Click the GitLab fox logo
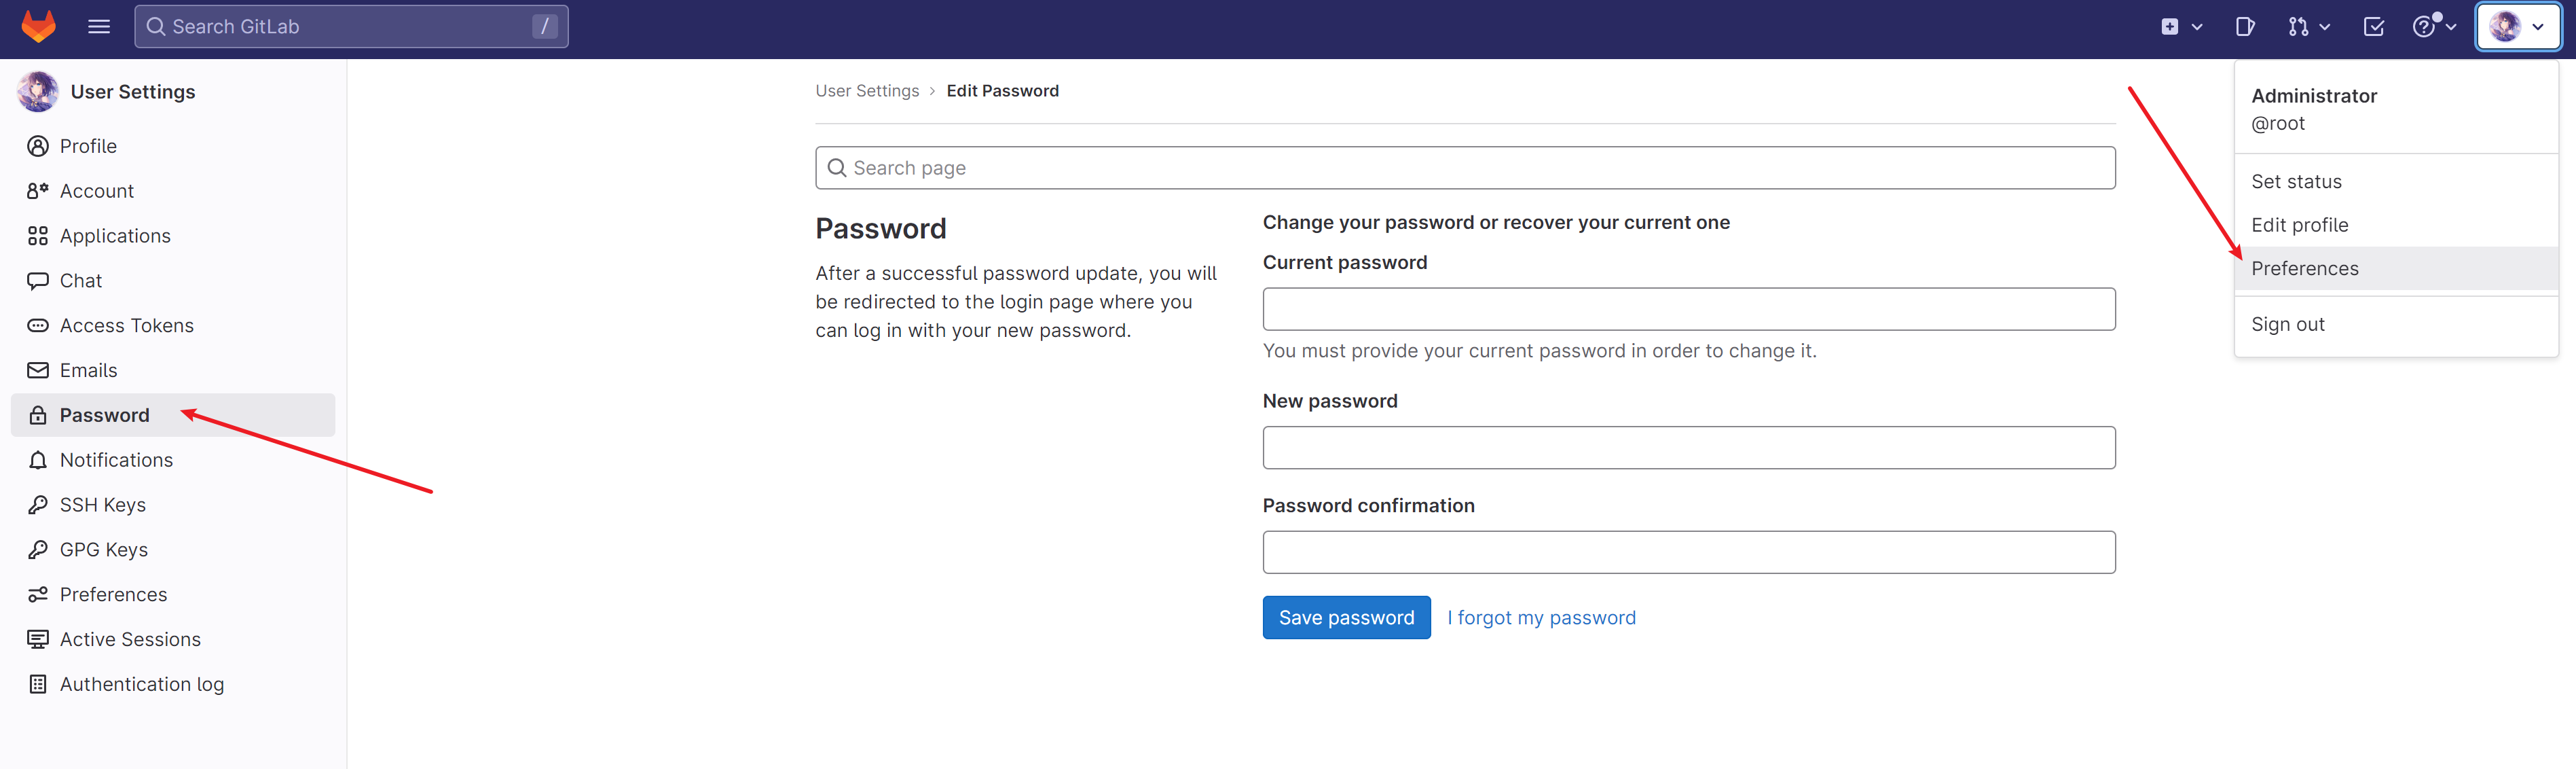This screenshot has width=2576, height=769. point(38,26)
